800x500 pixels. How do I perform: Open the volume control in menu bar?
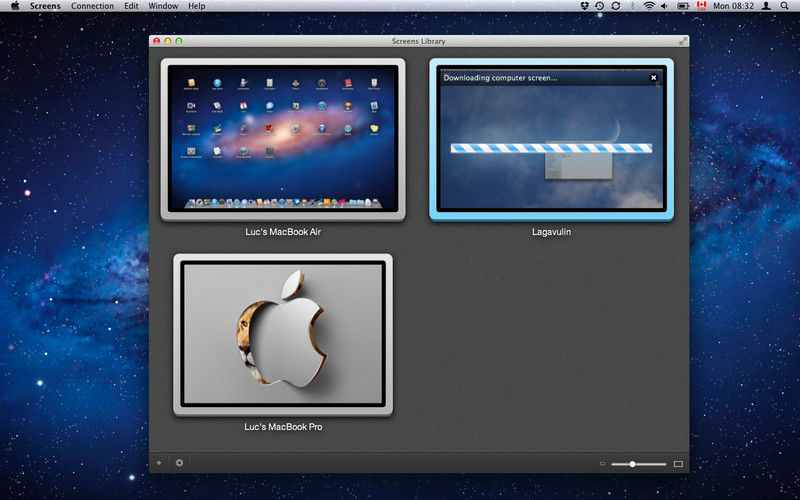(664, 6)
